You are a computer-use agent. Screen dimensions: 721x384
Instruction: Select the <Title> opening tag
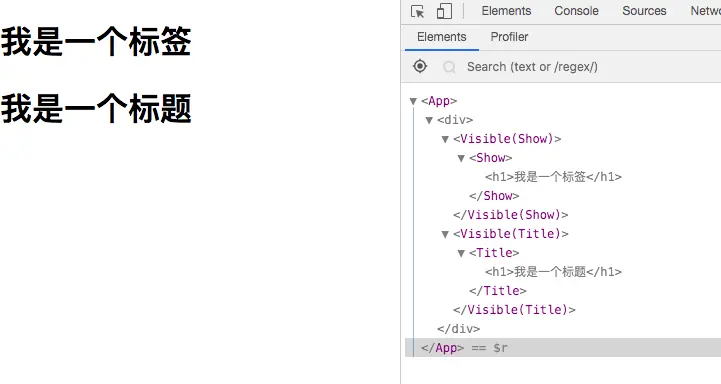494,252
